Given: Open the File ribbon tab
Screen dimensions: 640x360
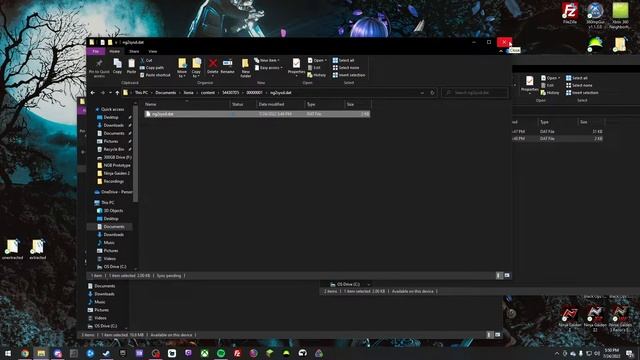Looking at the screenshot, I should [96, 51].
